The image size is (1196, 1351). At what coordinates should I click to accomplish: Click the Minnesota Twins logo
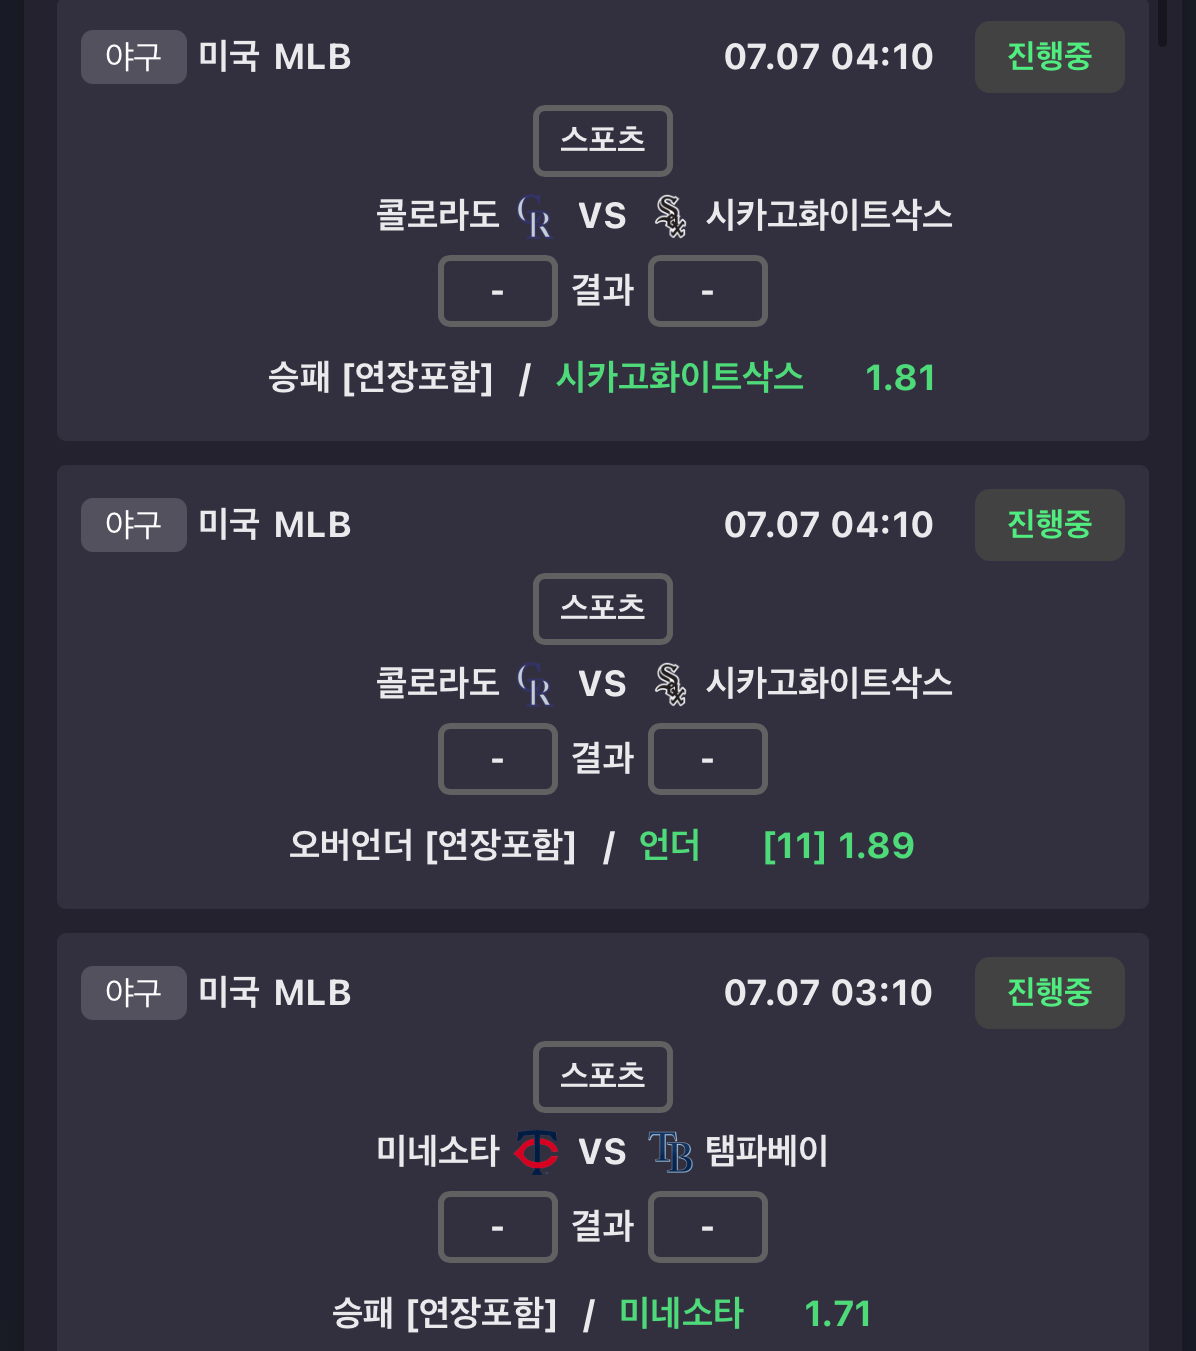point(536,1151)
